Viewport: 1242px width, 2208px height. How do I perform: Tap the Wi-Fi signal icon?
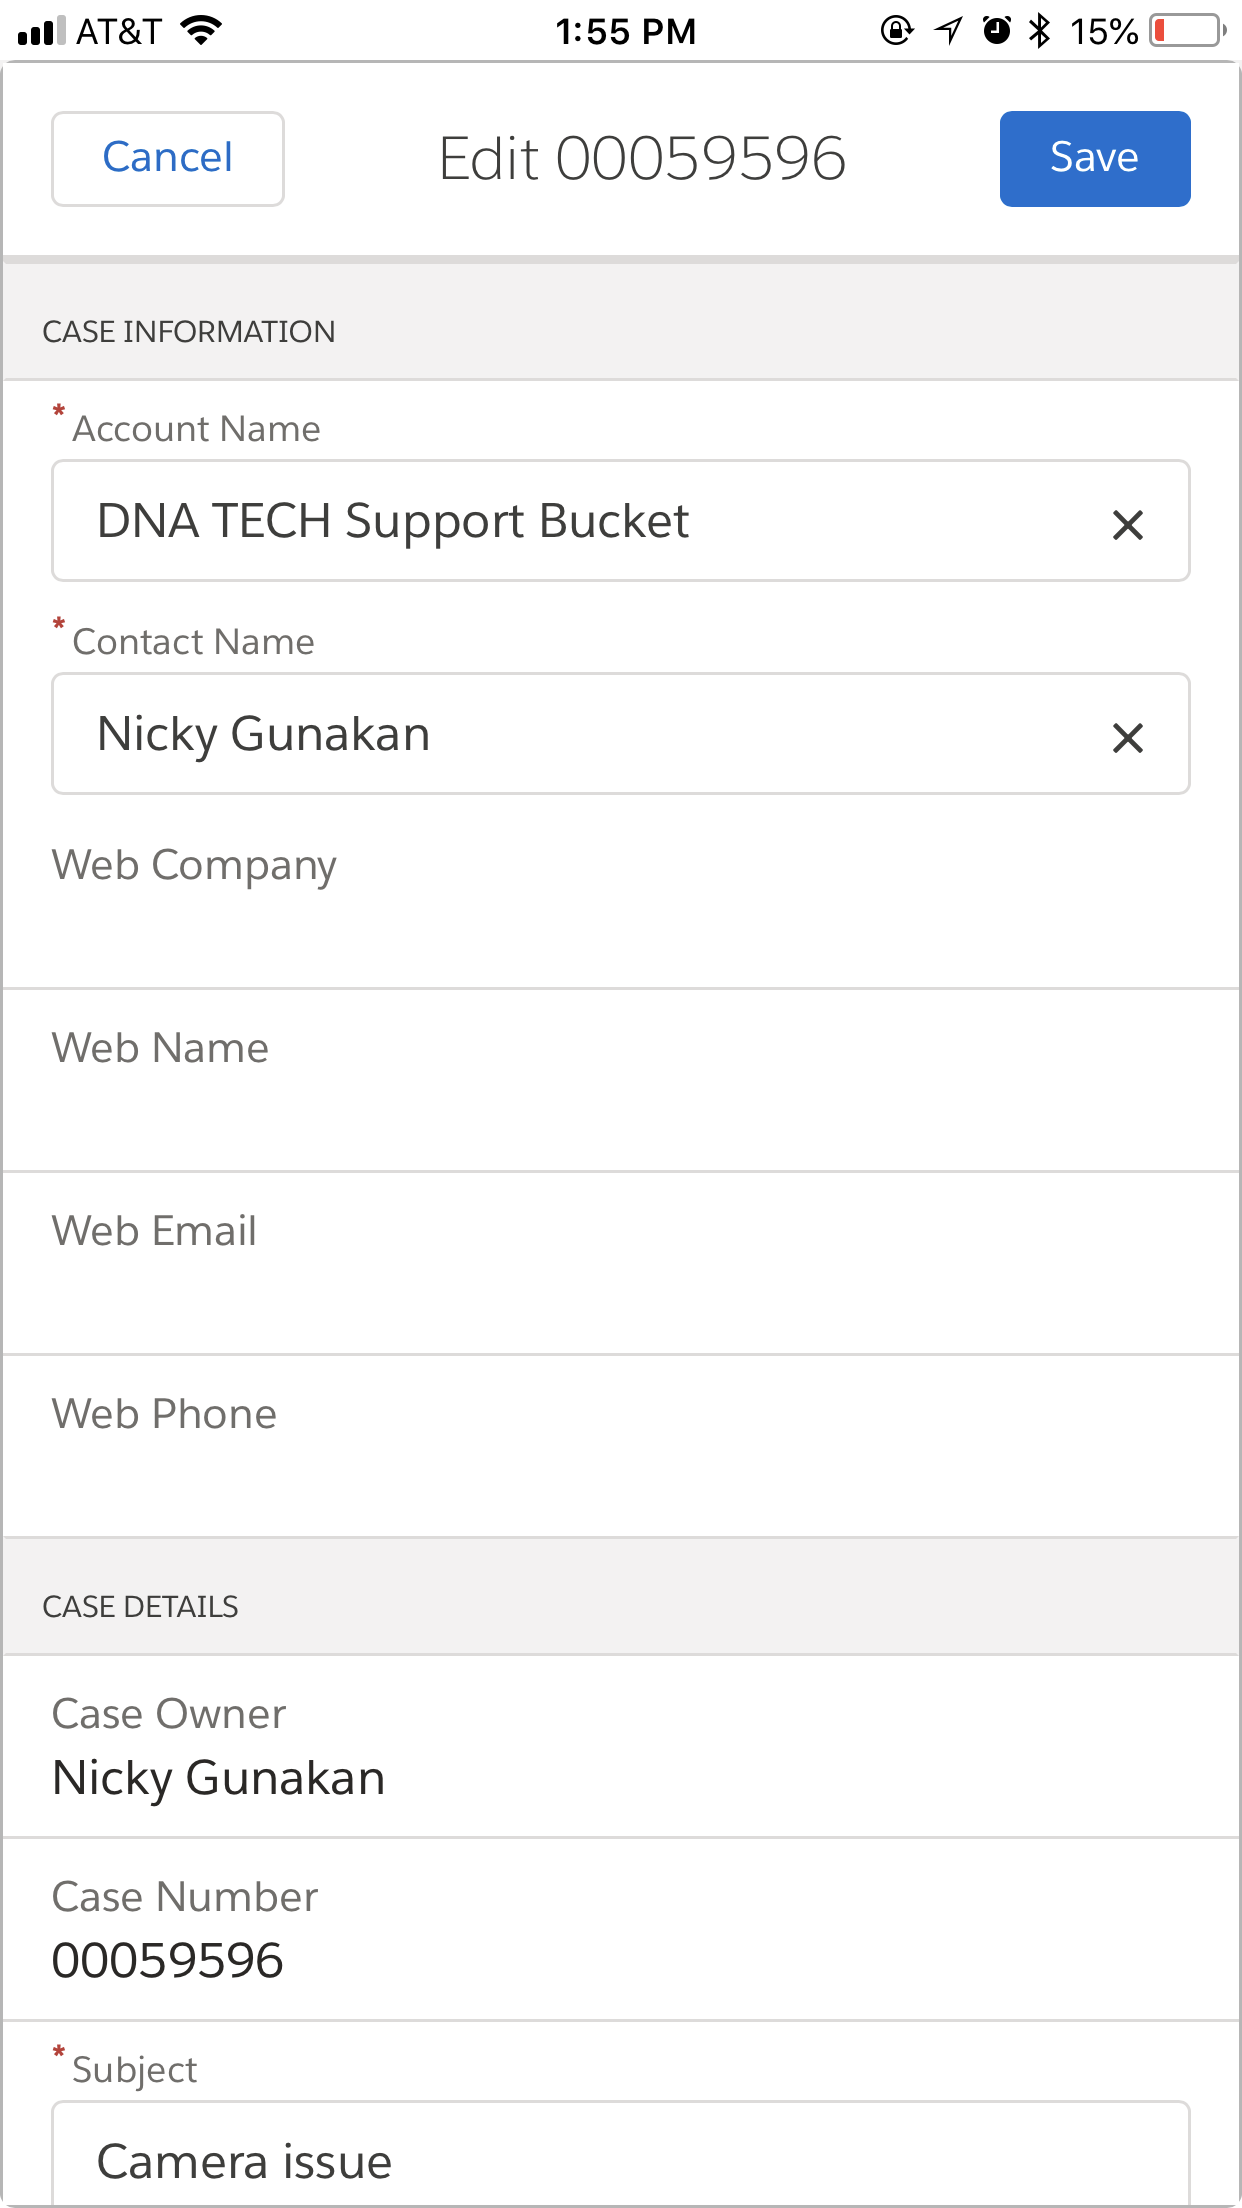coord(201,31)
